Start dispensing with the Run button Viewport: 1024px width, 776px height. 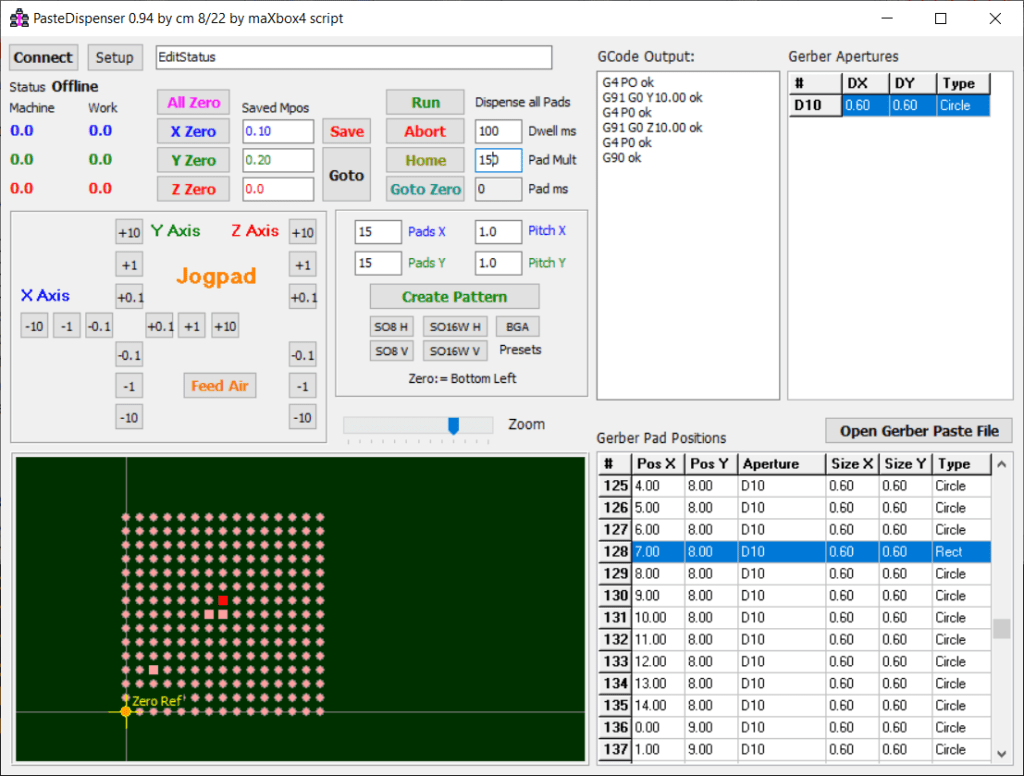425,102
